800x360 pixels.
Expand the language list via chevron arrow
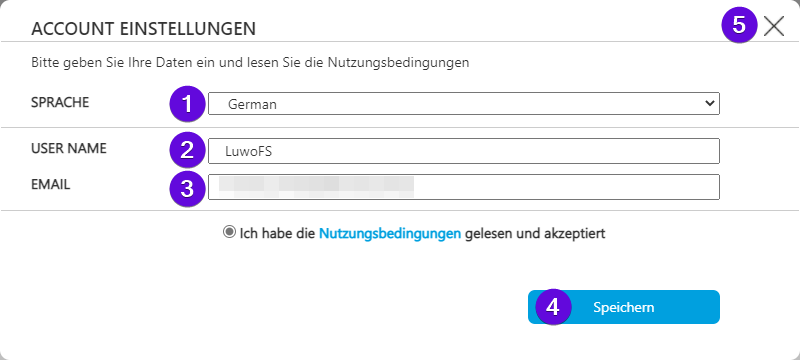709,104
